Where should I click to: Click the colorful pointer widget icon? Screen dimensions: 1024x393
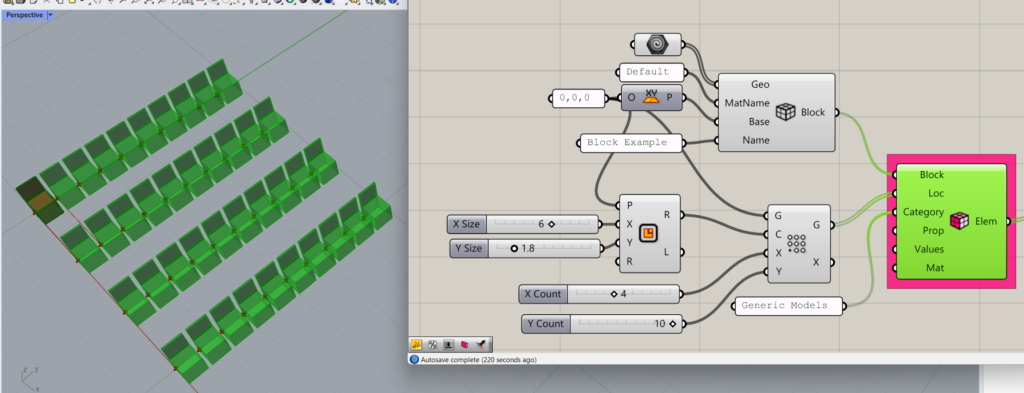481,345
